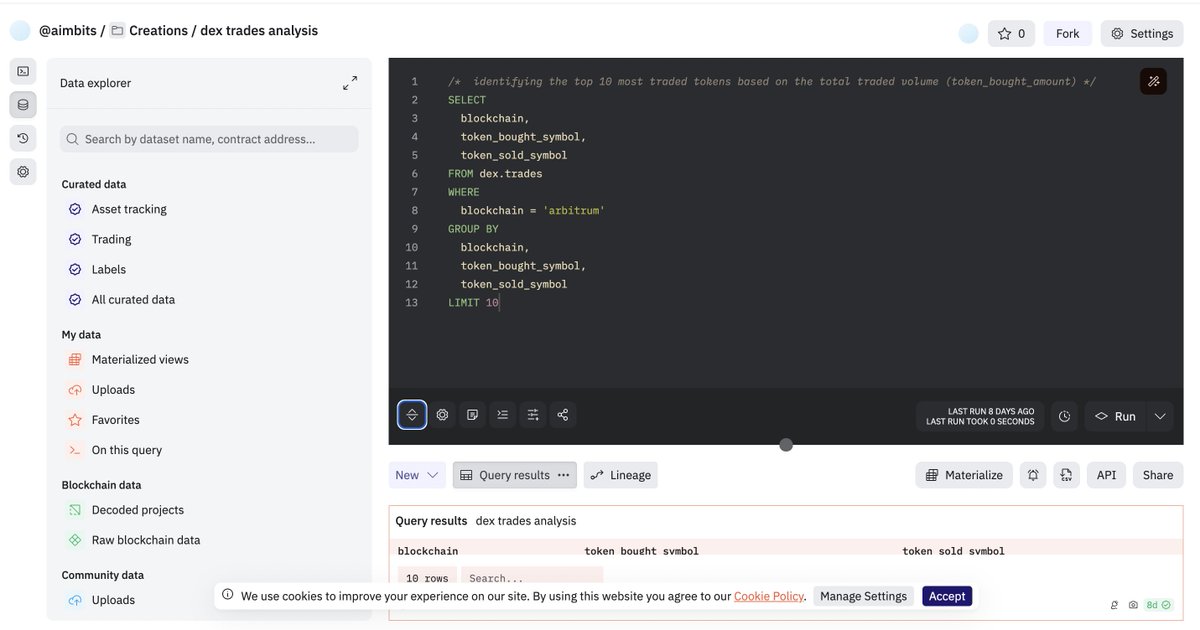Toggle the editor collapse/expand icon

pos(412,415)
